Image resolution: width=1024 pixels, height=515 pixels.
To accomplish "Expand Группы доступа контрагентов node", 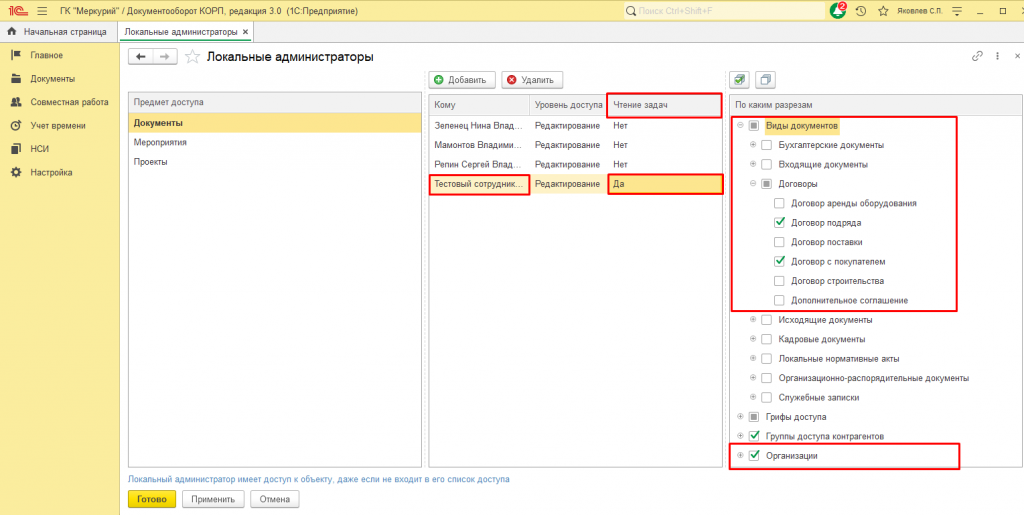I will (x=741, y=436).
